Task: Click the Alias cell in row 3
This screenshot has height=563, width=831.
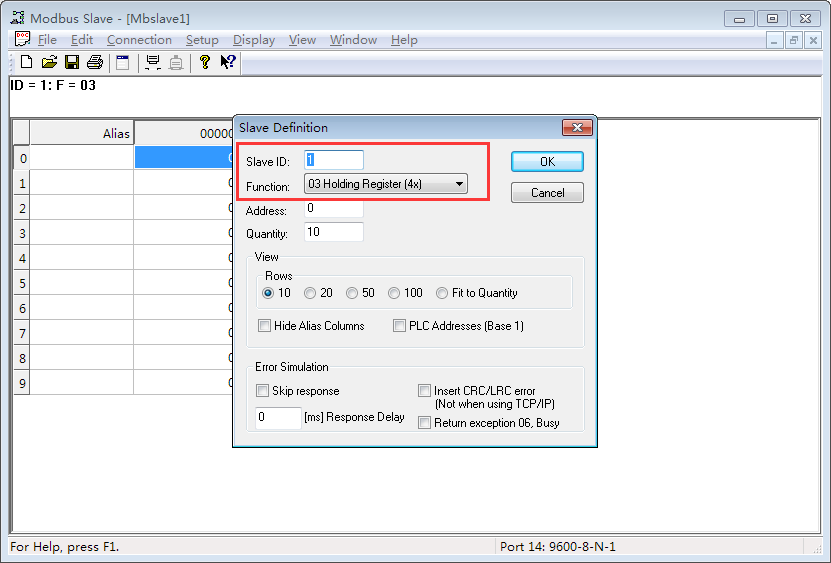Action: point(82,233)
